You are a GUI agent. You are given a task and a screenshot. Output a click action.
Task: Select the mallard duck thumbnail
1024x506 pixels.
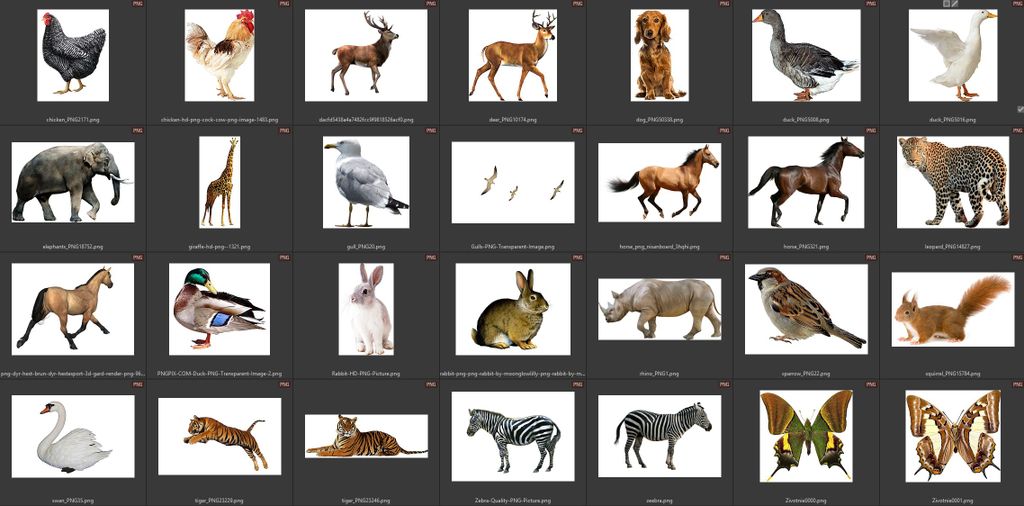(x=219, y=309)
